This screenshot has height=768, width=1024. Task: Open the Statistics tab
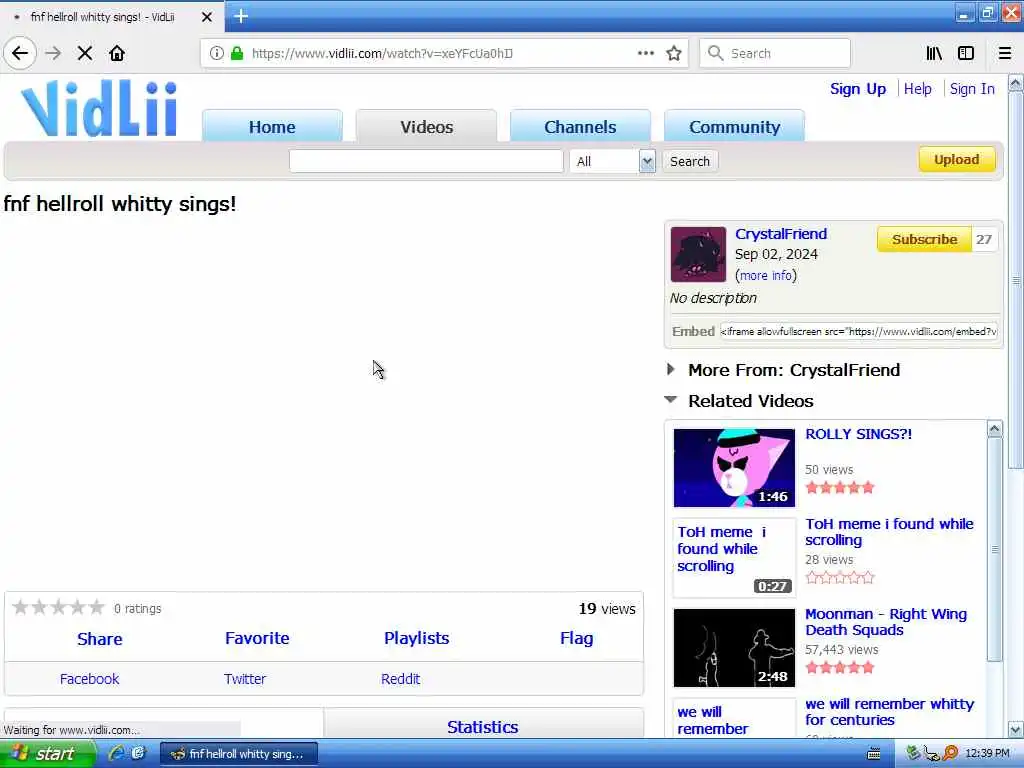[x=483, y=726]
